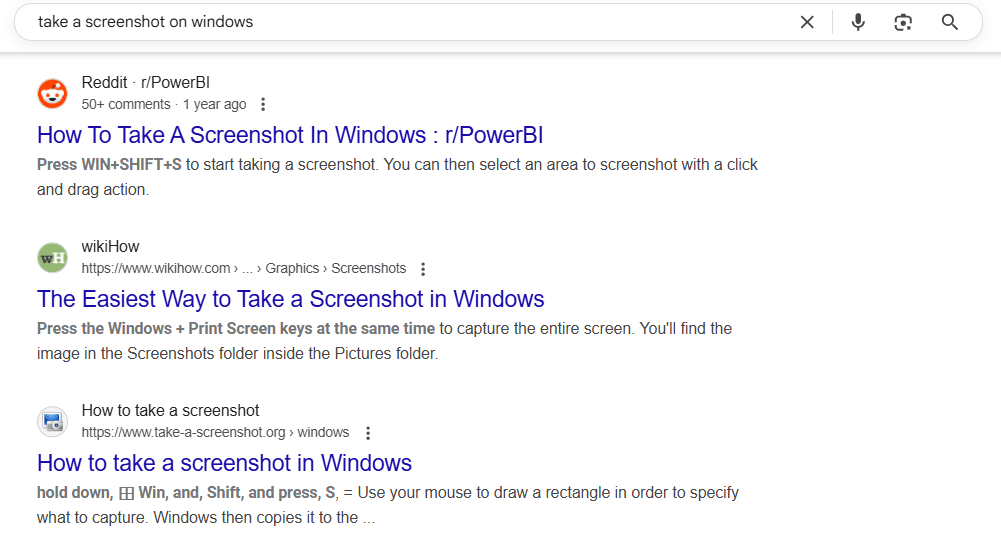Click the Reddit · r/PowerBI source name
This screenshot has width=1001, height=544.
[x=146, y=82]
